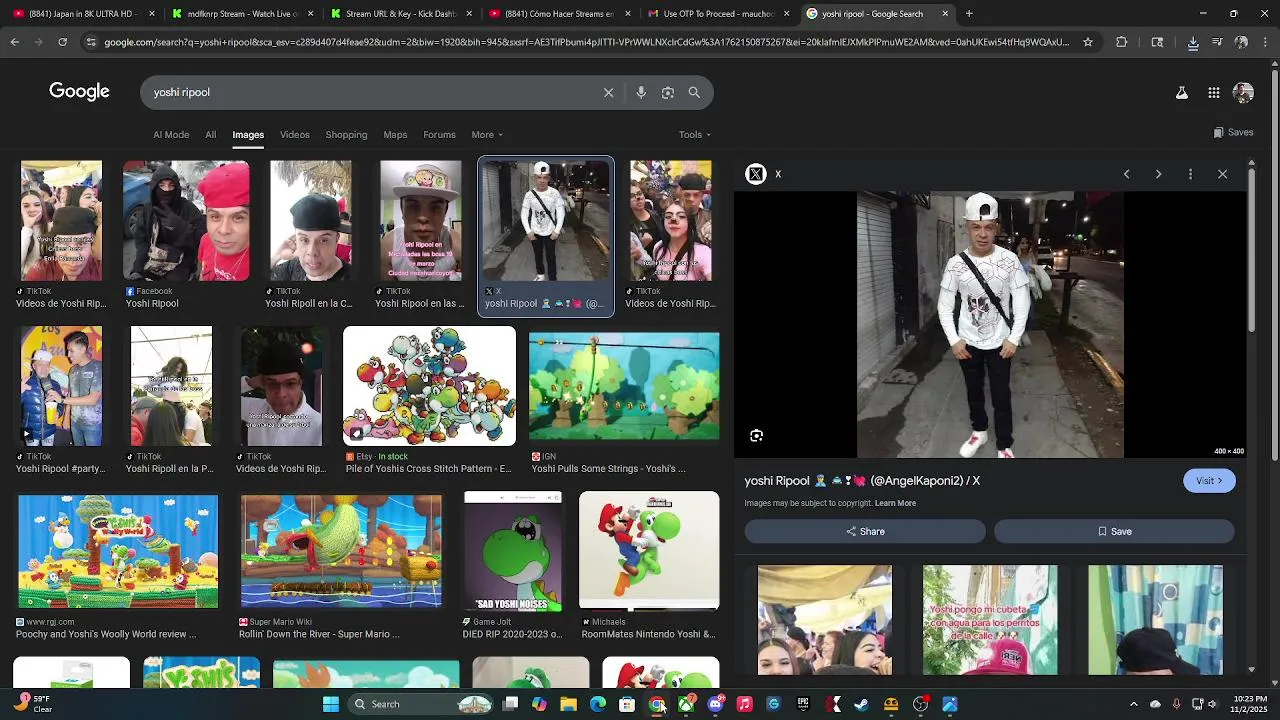Screen dimensions: 1280x720
Task: Click the Visit button in preview panel
Action: point(1209,480)
